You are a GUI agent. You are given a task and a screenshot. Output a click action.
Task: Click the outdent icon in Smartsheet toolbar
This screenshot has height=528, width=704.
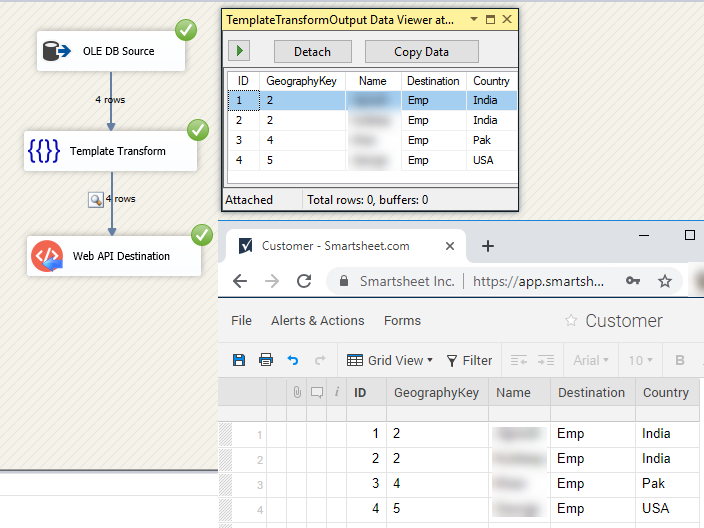(x=519, y=360)
